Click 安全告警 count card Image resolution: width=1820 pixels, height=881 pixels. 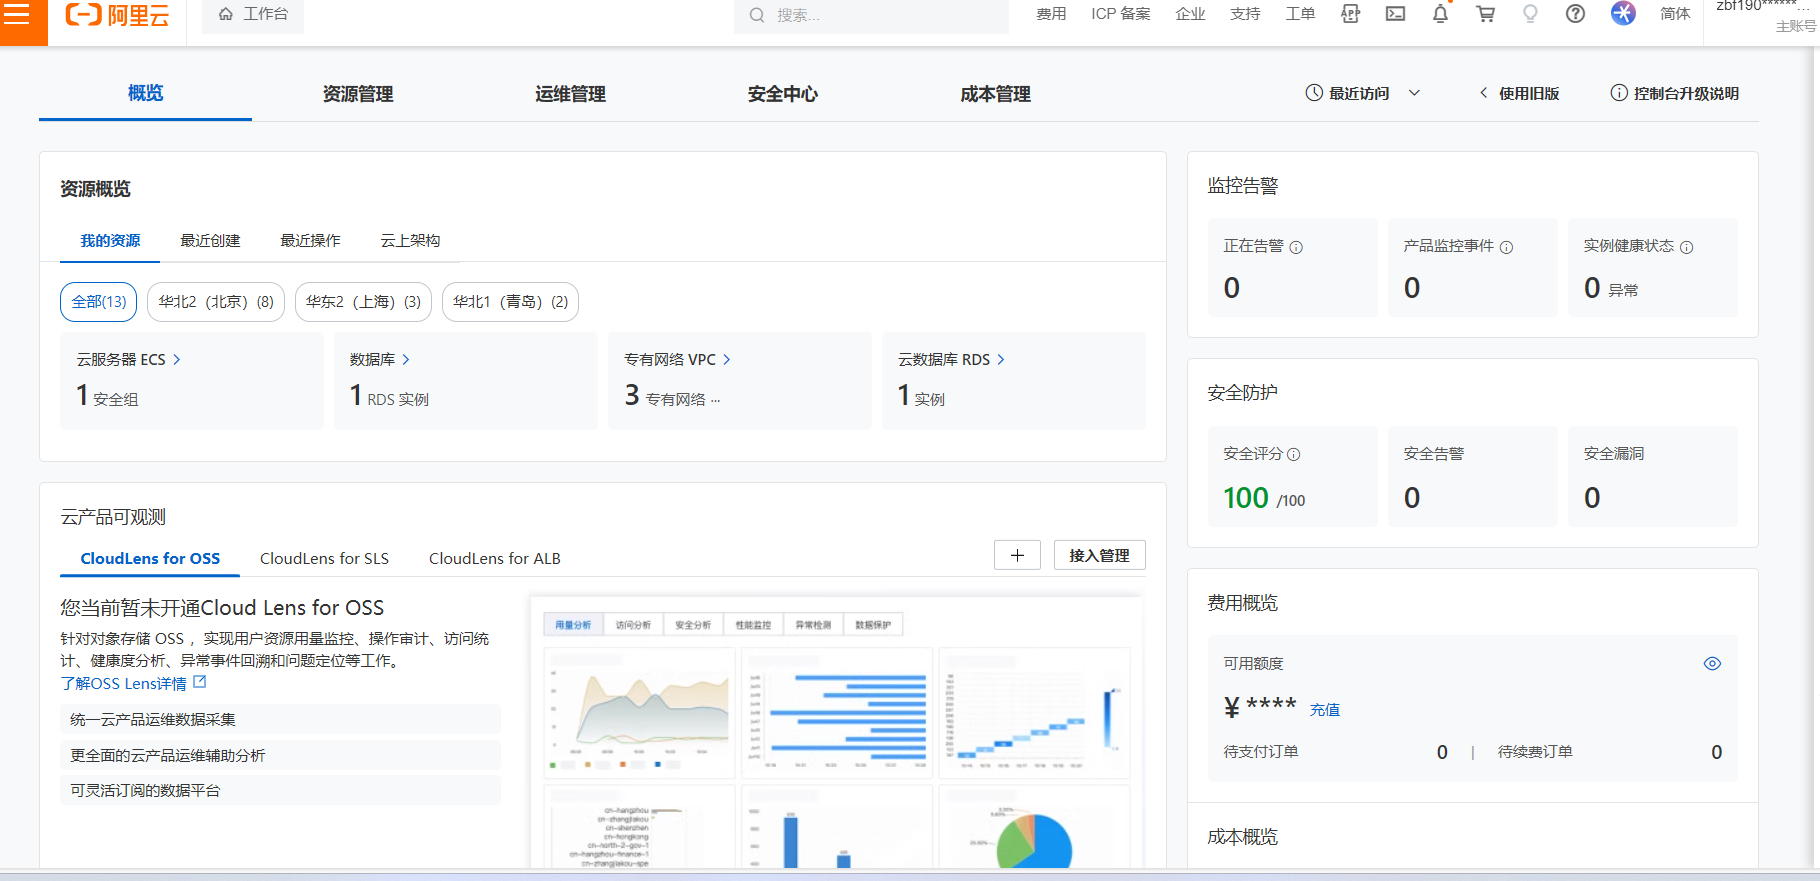click(x=1473, y=477)
